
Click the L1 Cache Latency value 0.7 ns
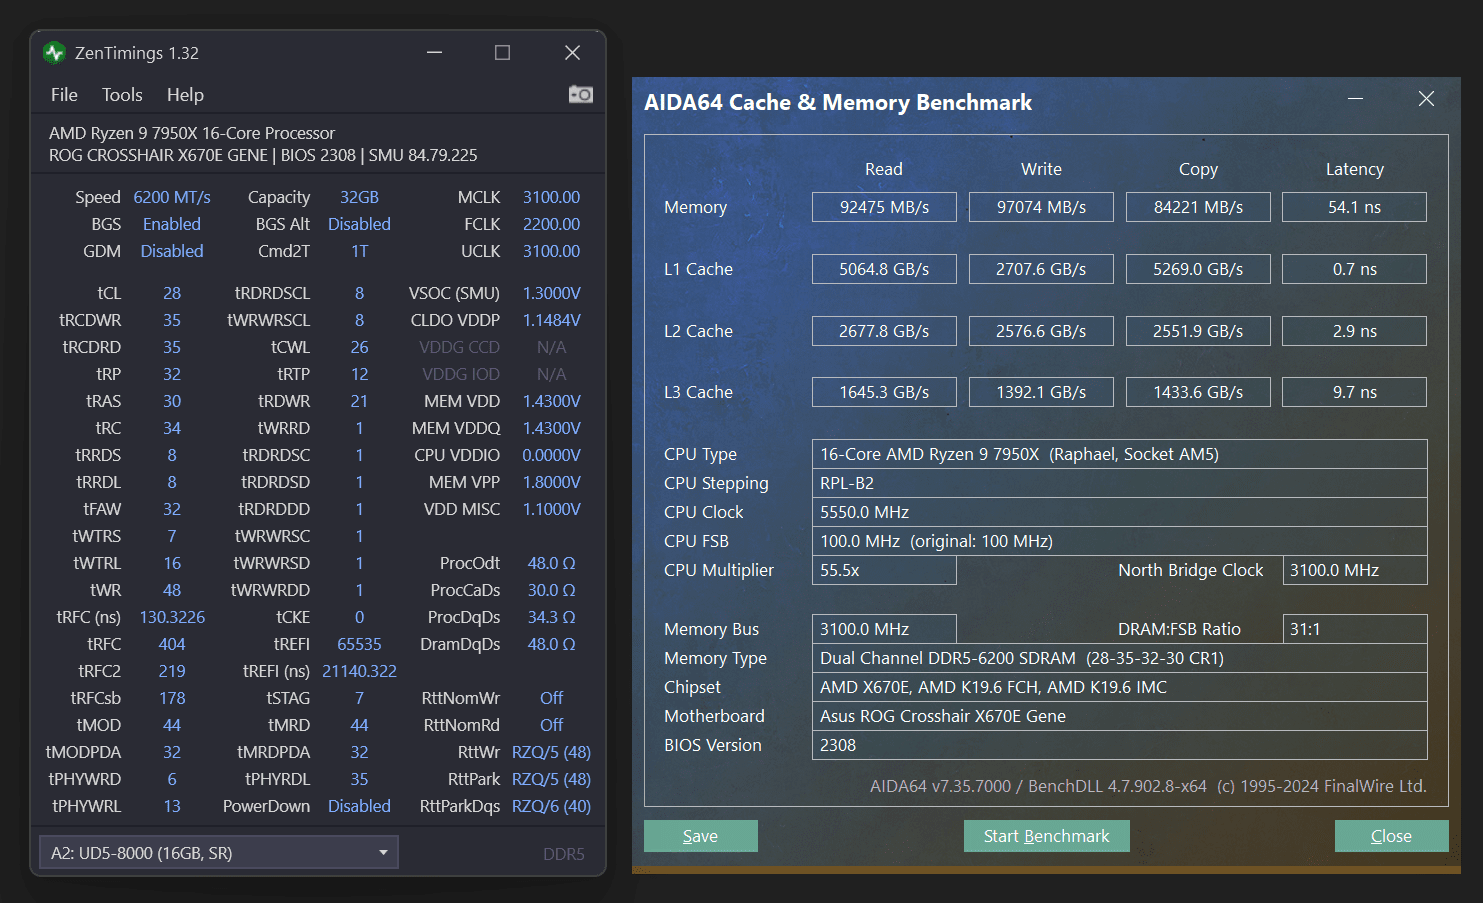[1354, 269]
